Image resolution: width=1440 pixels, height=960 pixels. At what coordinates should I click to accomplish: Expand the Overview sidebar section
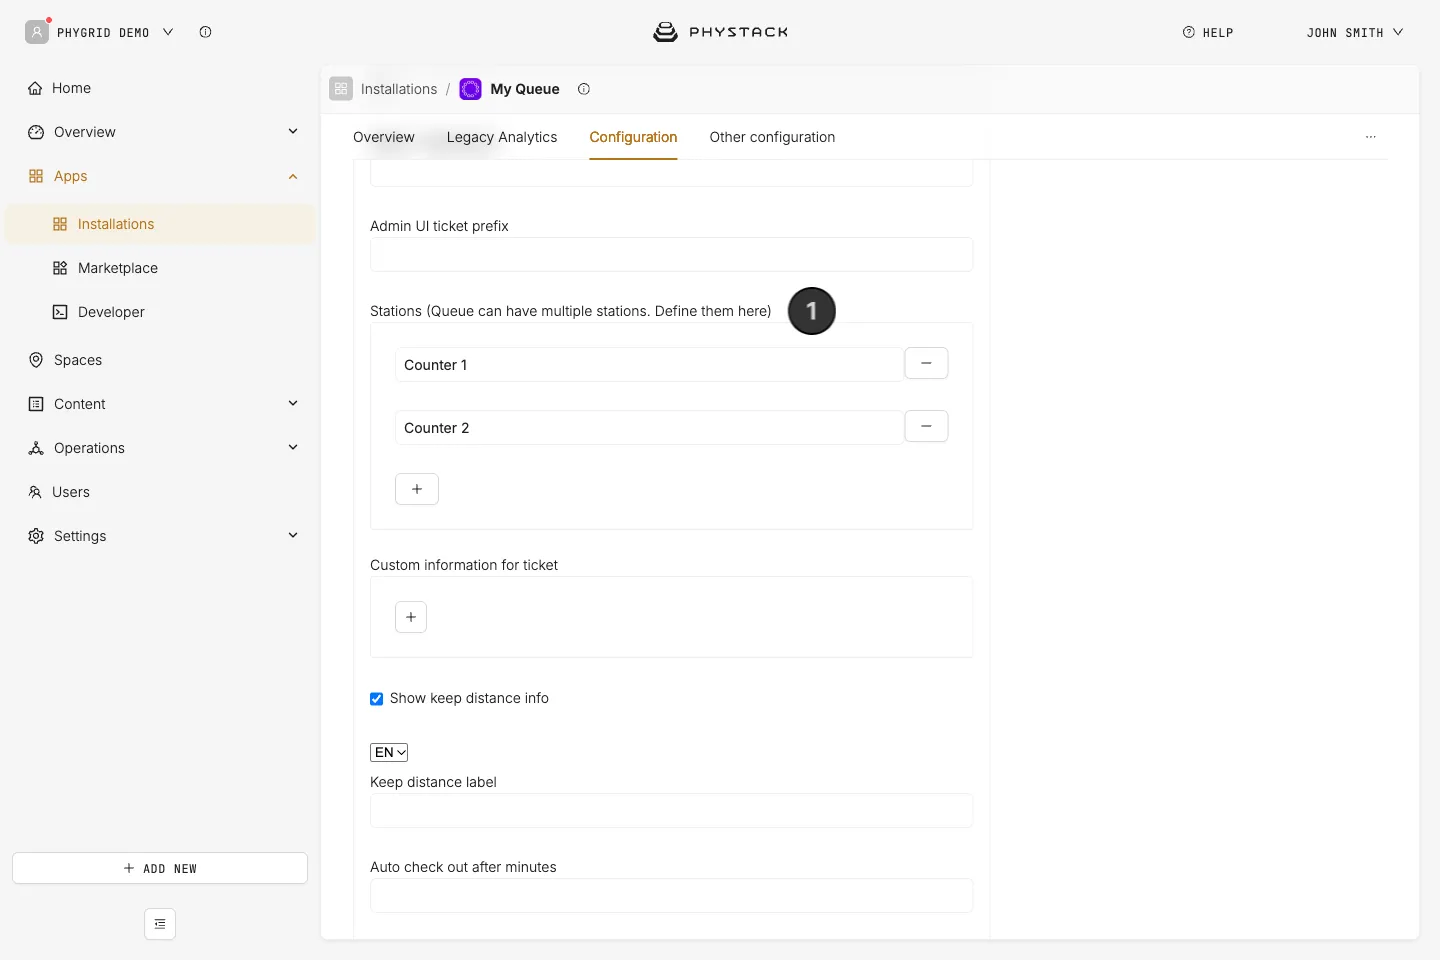pyautogui.click(x=293, y=132)
